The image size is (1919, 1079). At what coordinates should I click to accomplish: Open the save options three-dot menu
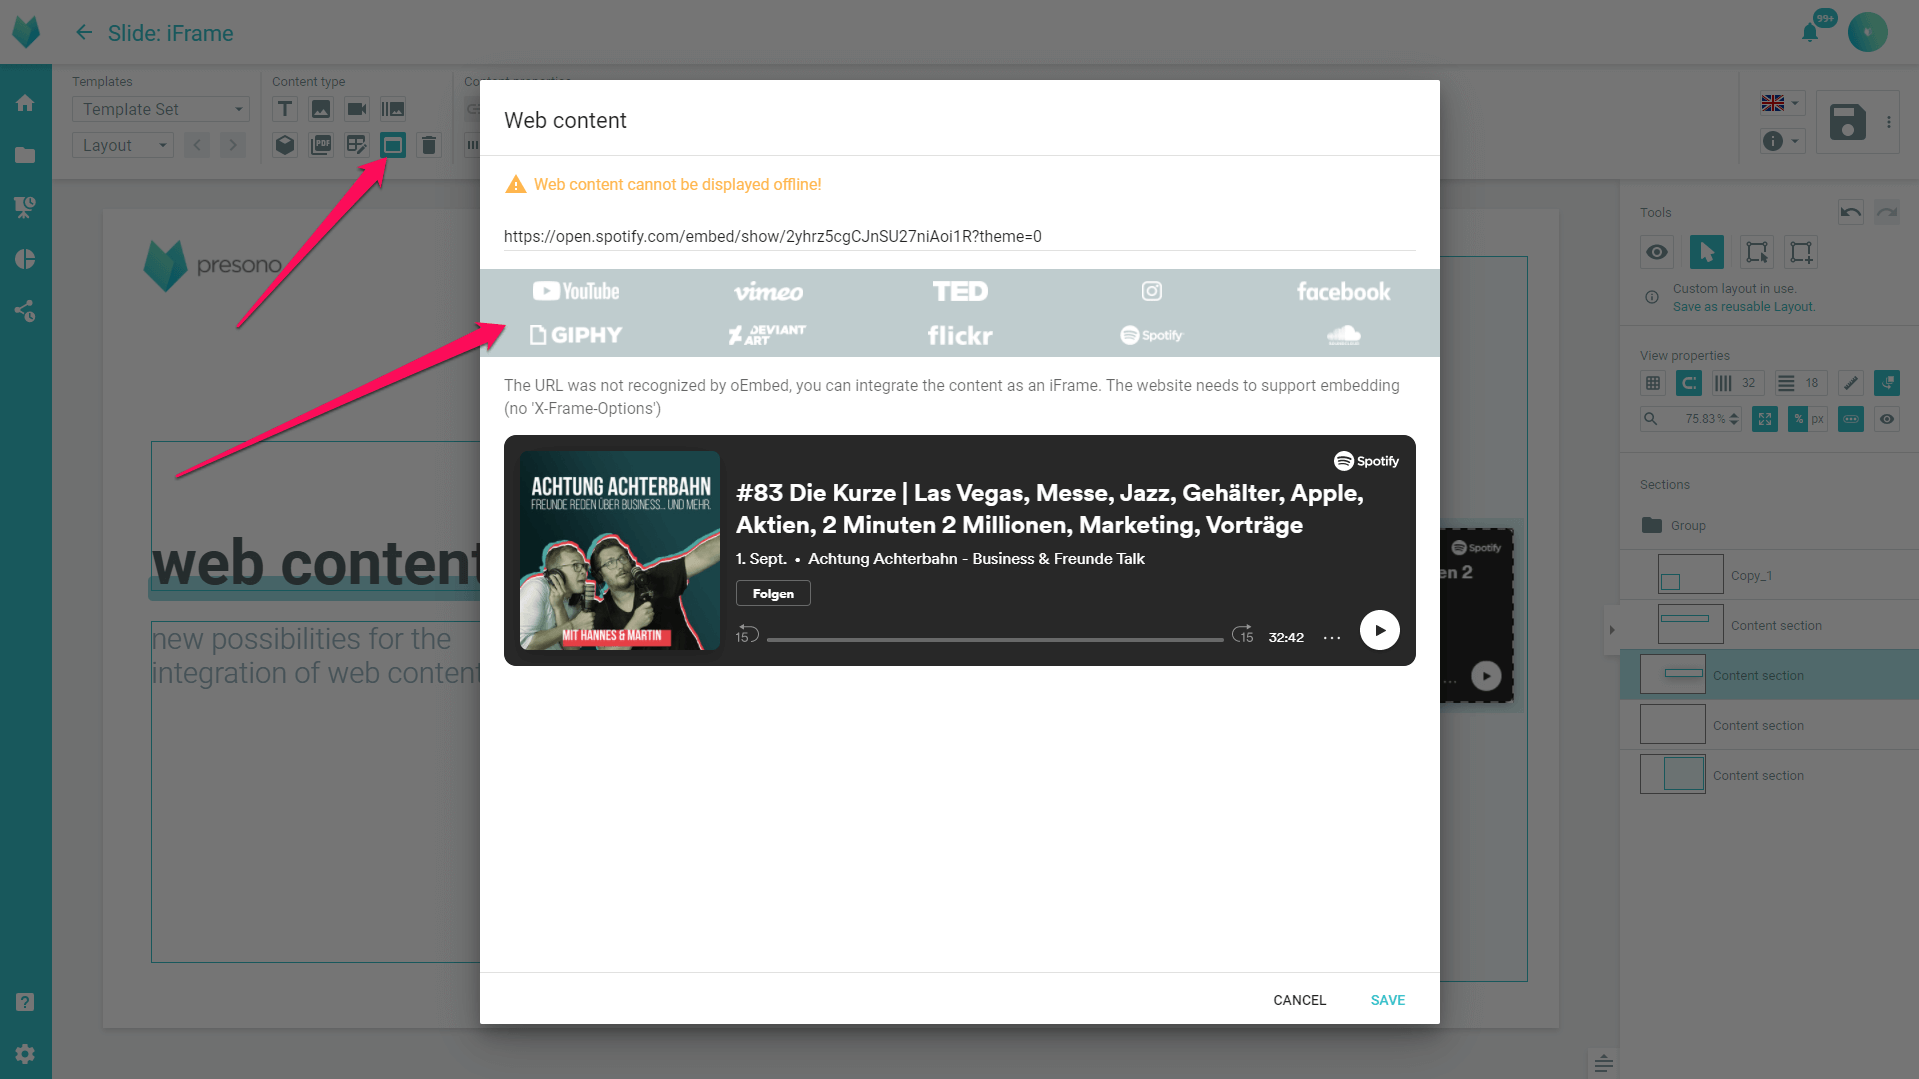tap(1889, 122)
